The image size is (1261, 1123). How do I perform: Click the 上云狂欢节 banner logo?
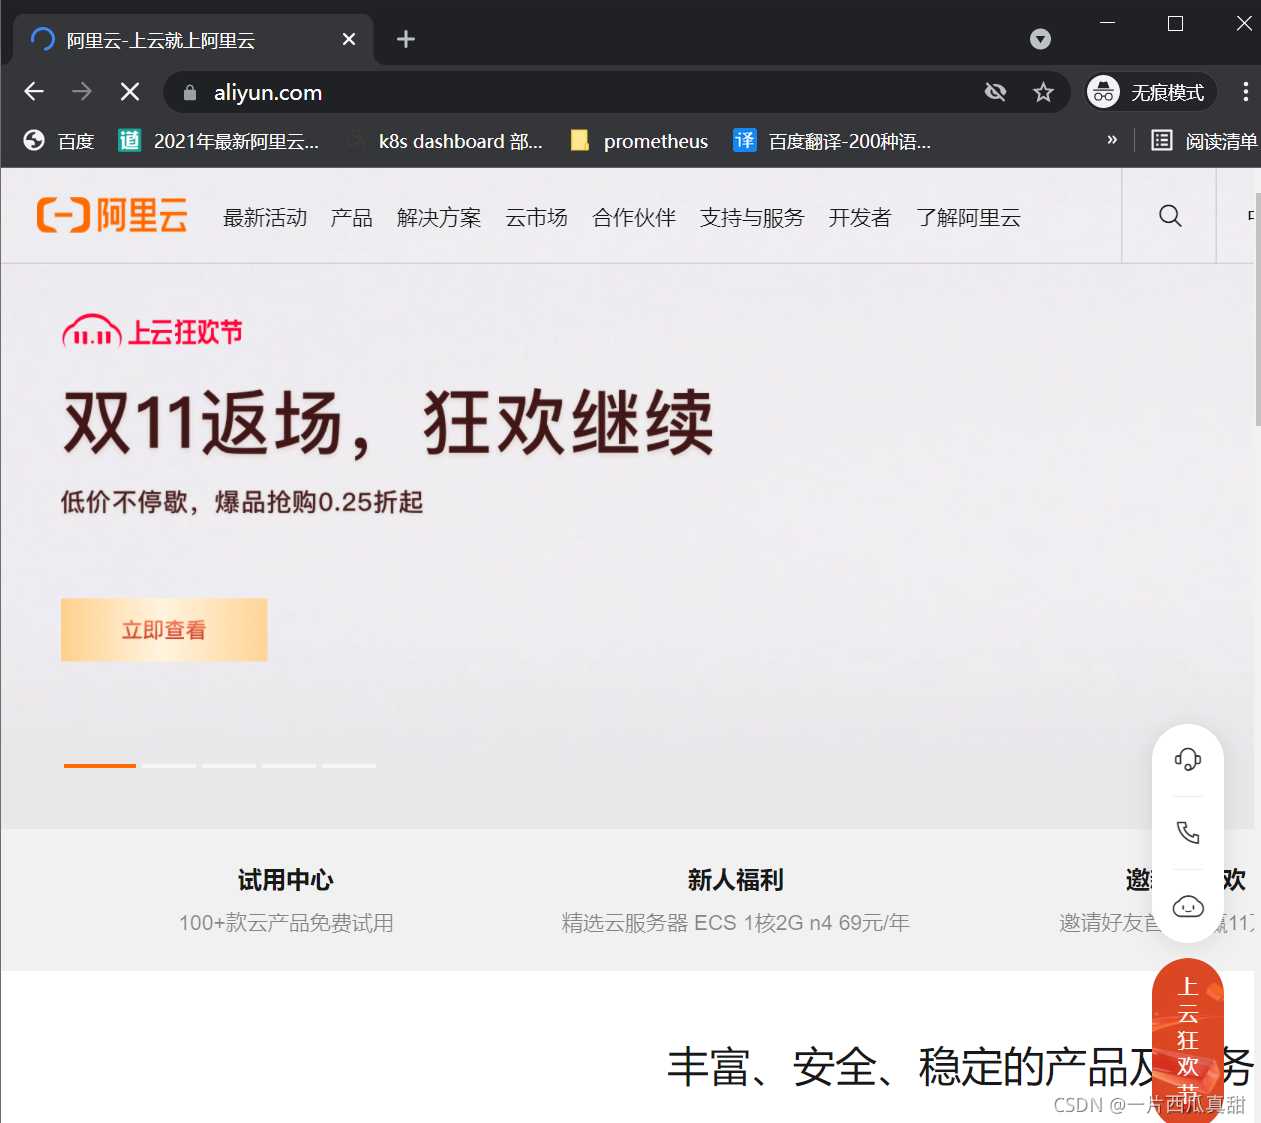click(152, 332)
